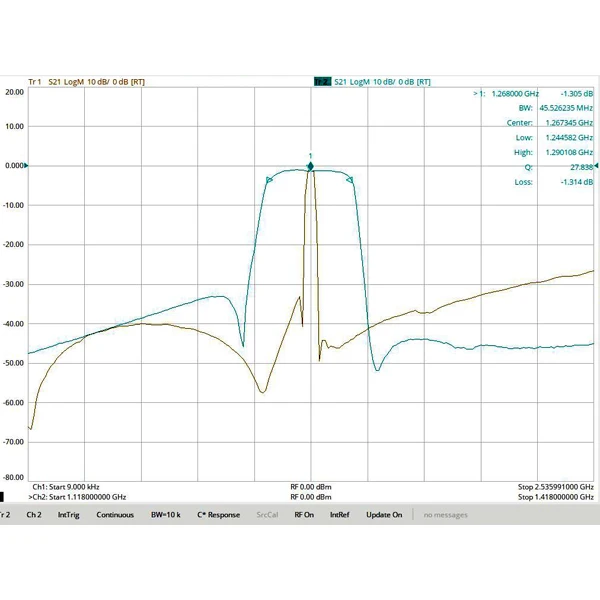Click the Low 1.244582 GHz readout
The width and height of the screenshot is (600, 600).
554,138
